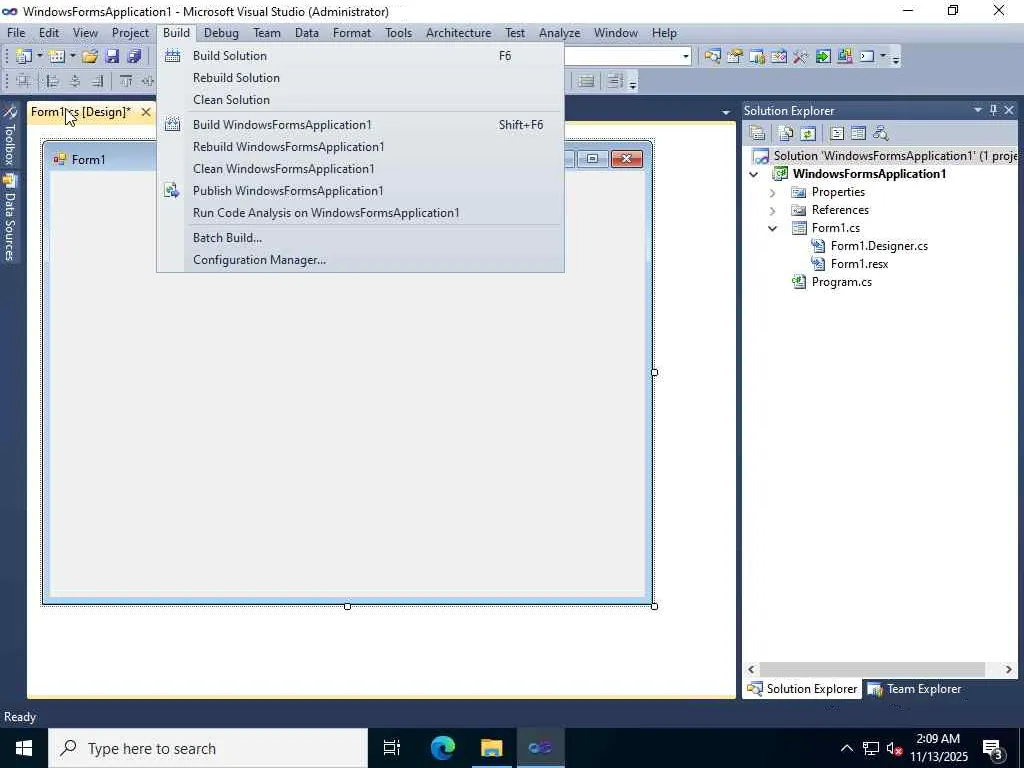Click the Align to Grid layout icon
The image size is (1024, 768).
point(24,82)
